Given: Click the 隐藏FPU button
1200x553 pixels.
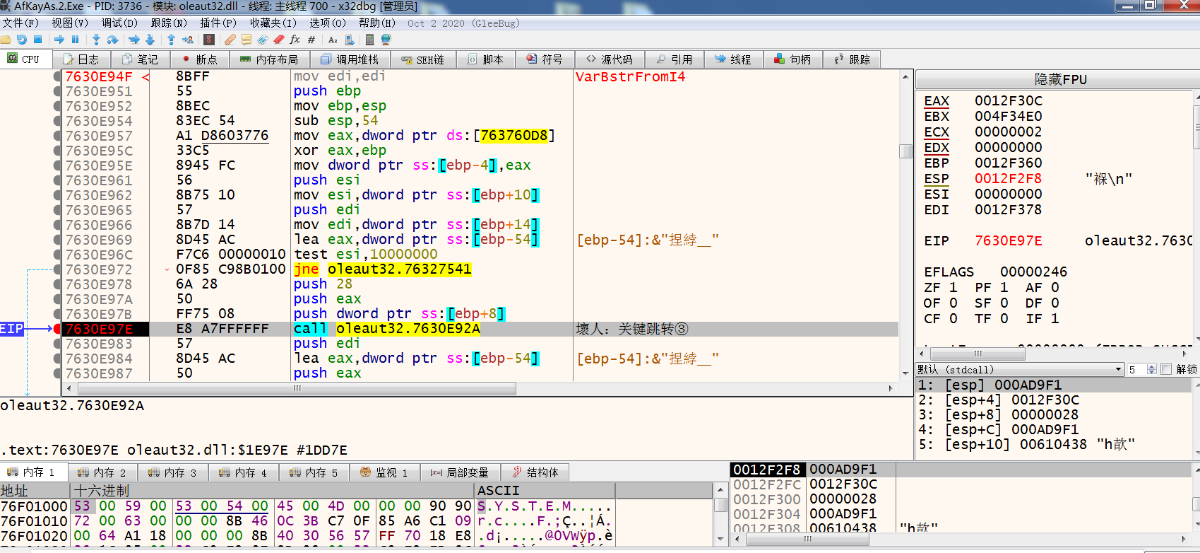Looking at the screenshot, I should (1059, 79).
